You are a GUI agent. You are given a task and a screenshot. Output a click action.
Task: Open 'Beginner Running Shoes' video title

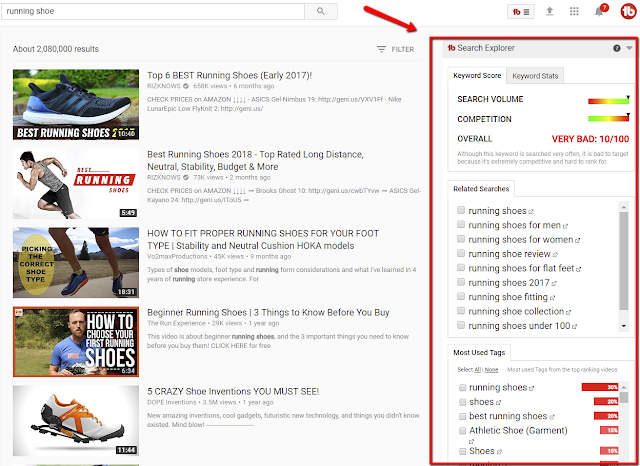click(268, 313)
